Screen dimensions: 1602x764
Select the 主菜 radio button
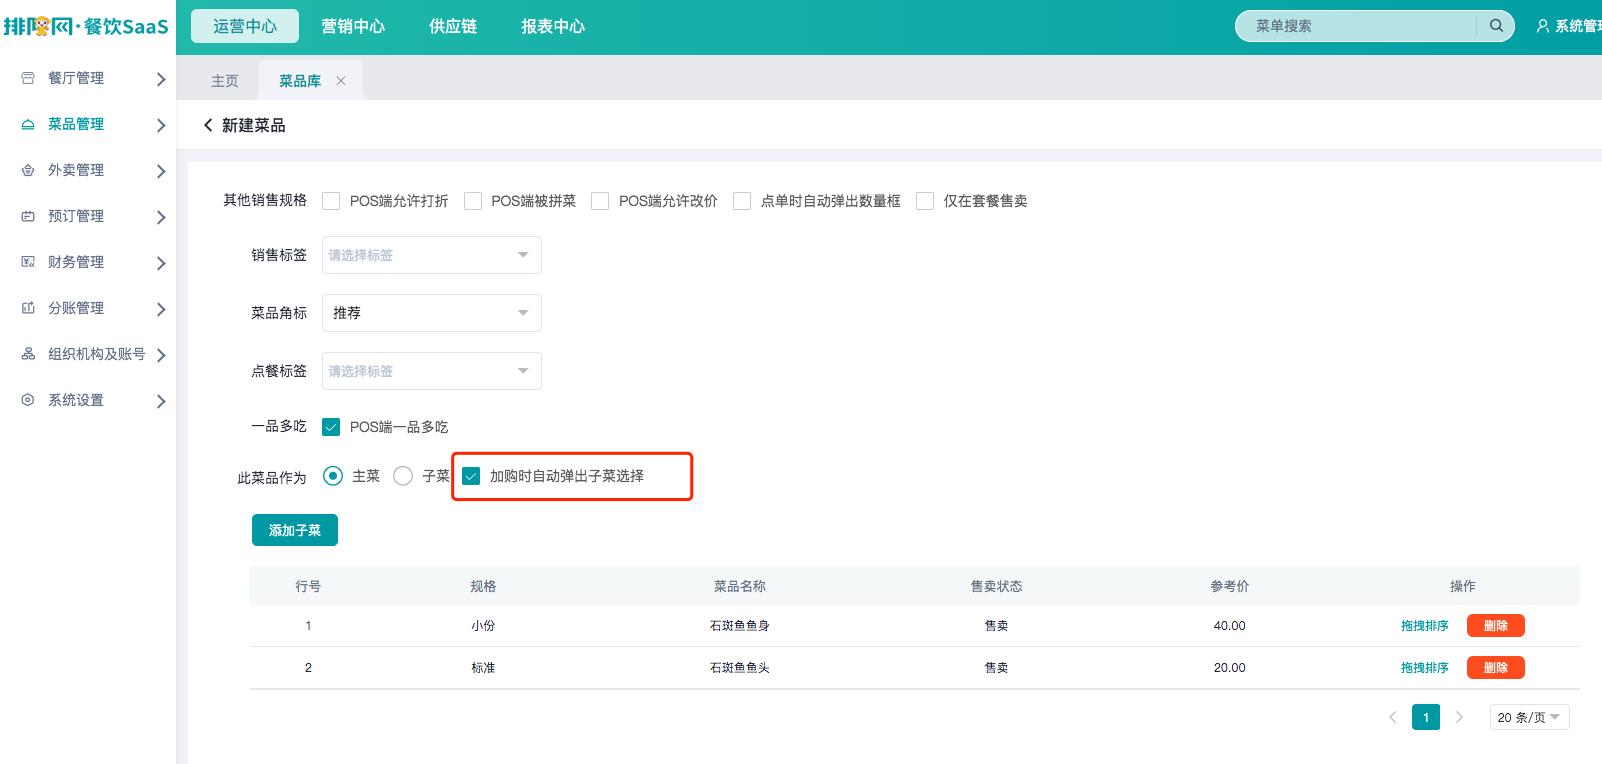(x=333, y=476)
